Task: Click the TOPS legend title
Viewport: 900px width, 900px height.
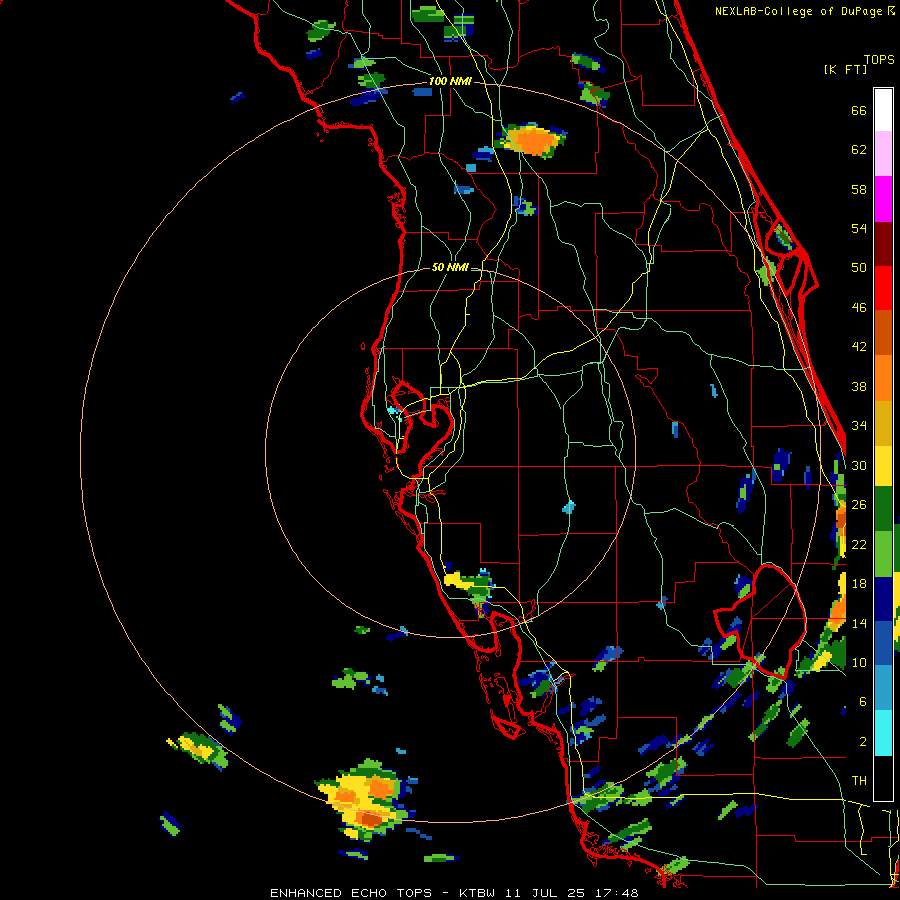Action: tap(879, 60)
